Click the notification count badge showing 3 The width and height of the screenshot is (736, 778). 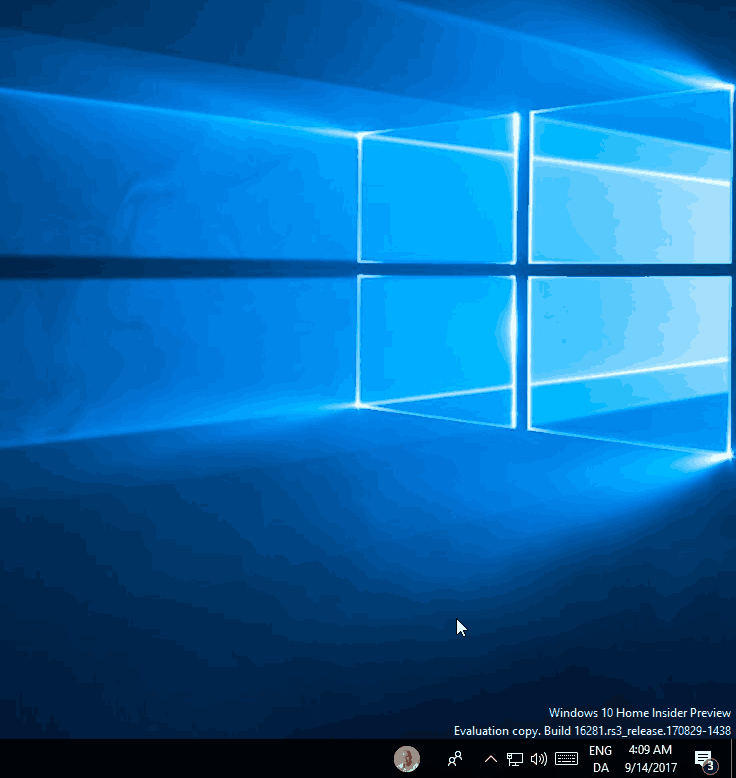(709, 766)
